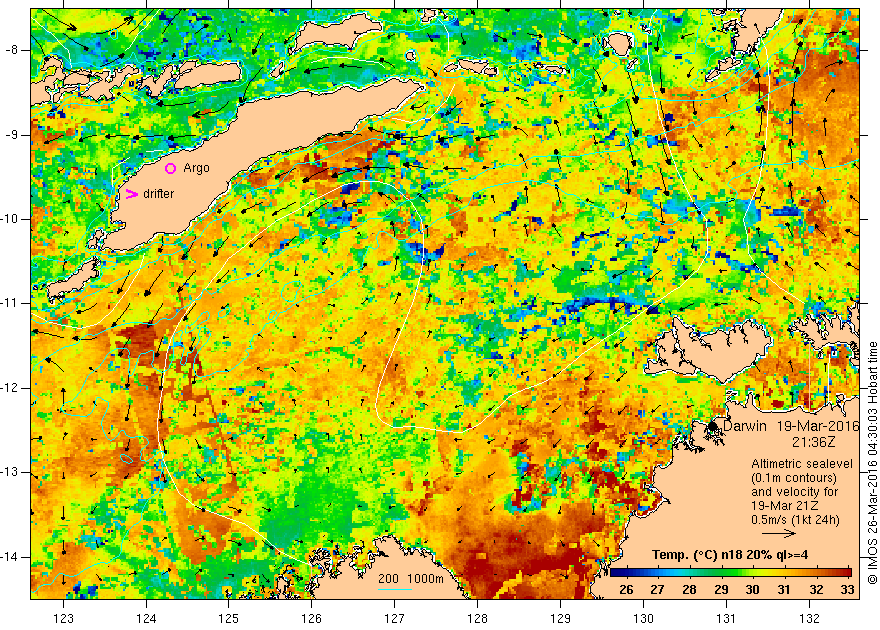Click the 'Temp. (°C) n18 20% ql>=4' title
The width and height of the screenshot is (880, 630).
[730, 555]
